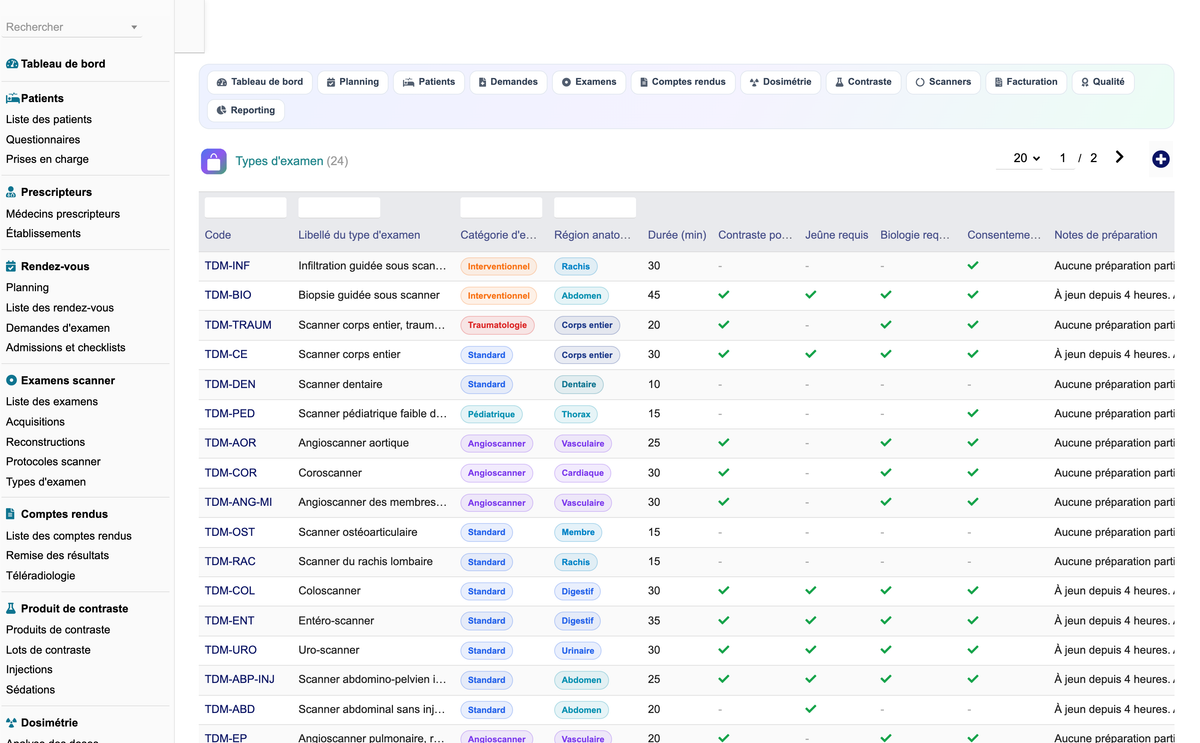The width and height of the screenshot is (1200, 743).
Task: Click the Rendez-vous calendar icon in sidebar
Action: (x=12, y=267)
